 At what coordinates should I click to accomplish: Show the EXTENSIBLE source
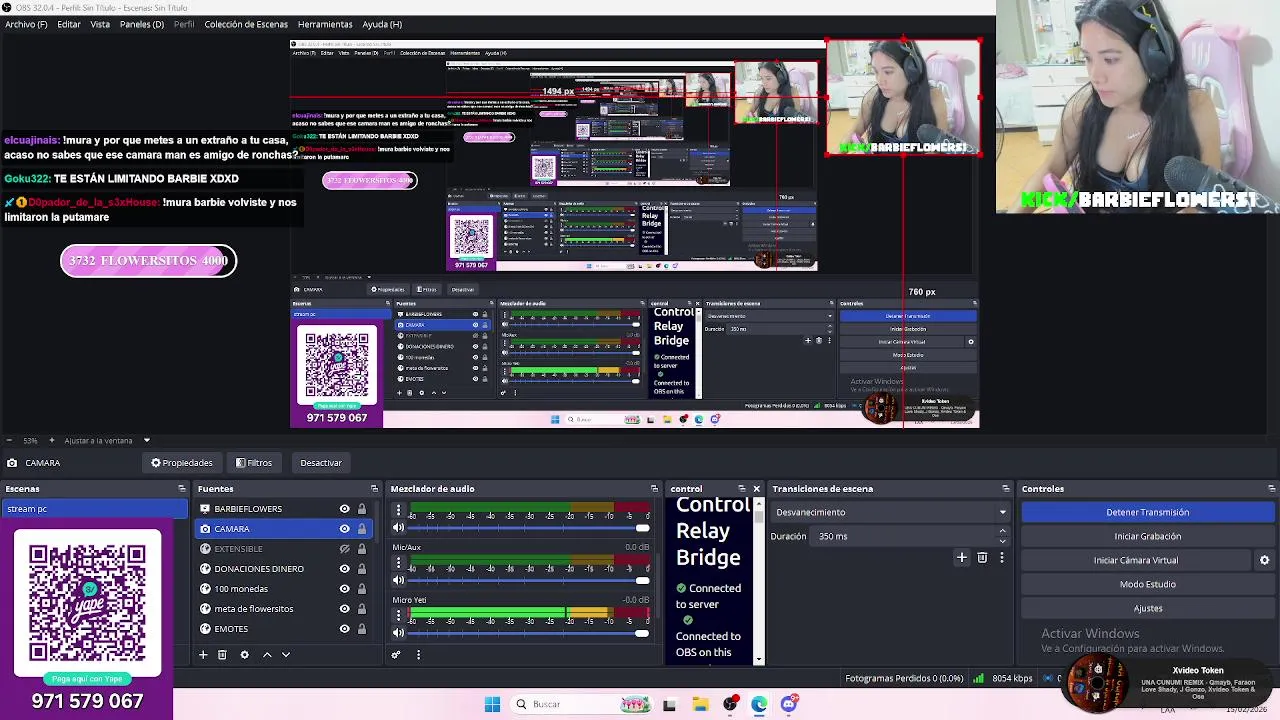(344, 549)
